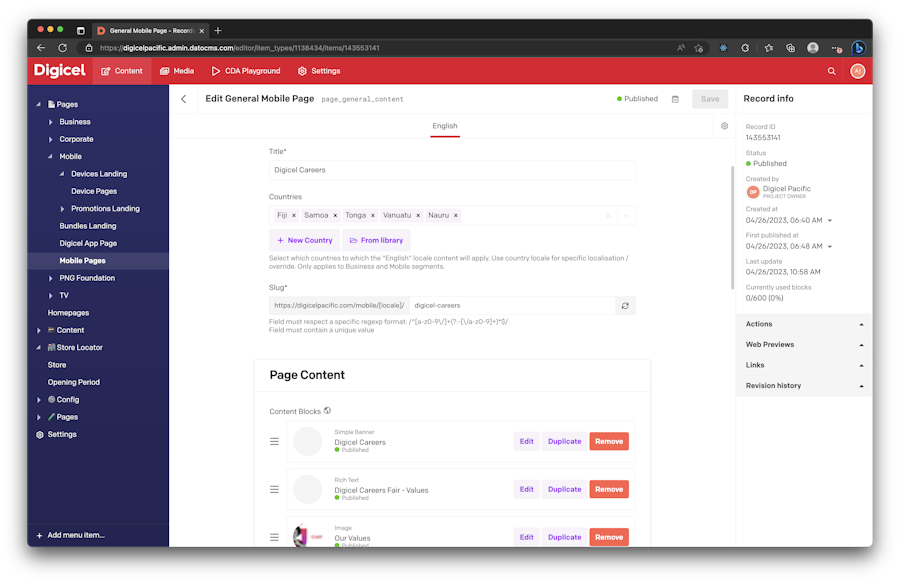Screen dimensions: 900x583
Task: Click the calendar icon next to Save
Action: click(675, 98)
